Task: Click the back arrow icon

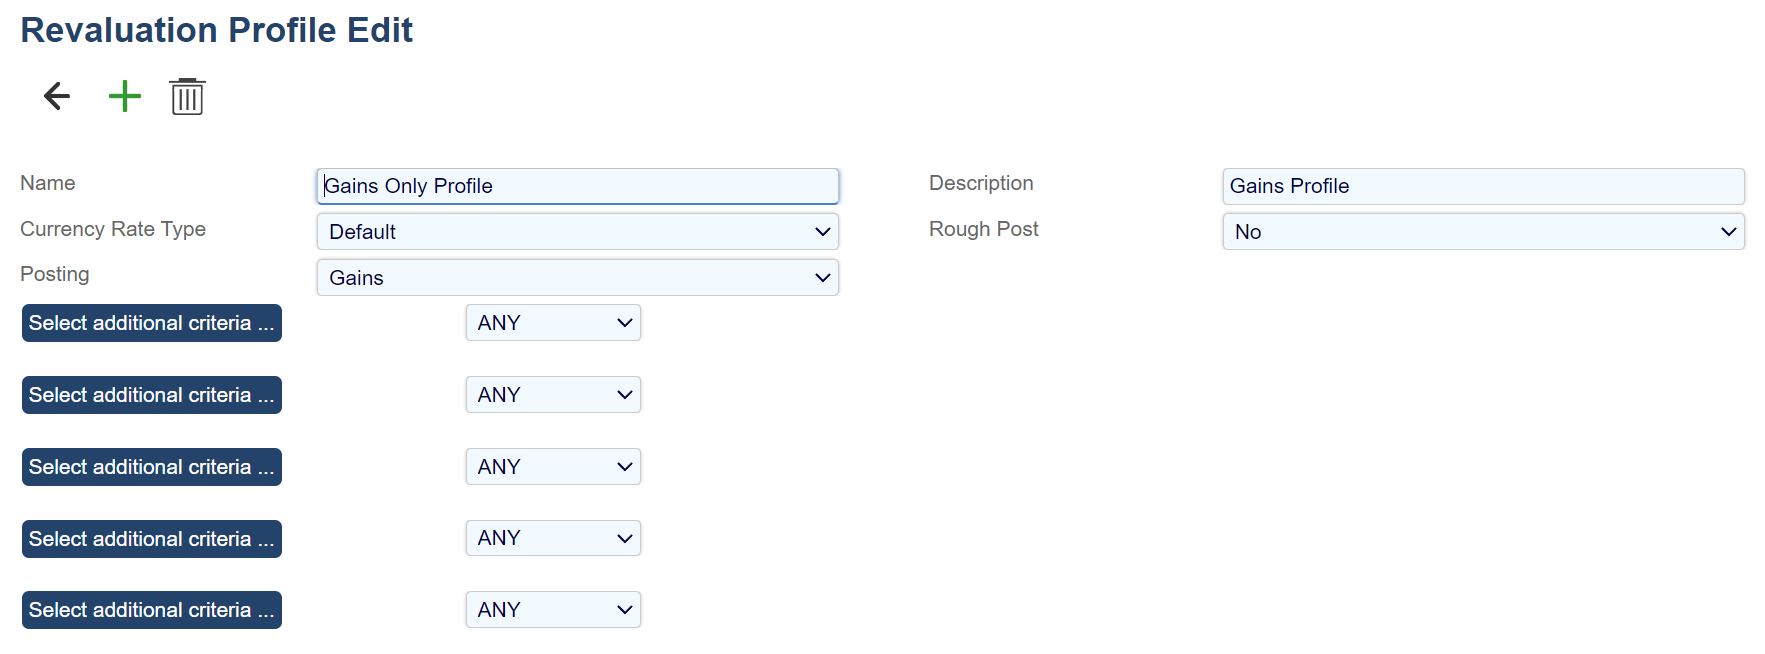Action: 57,96
